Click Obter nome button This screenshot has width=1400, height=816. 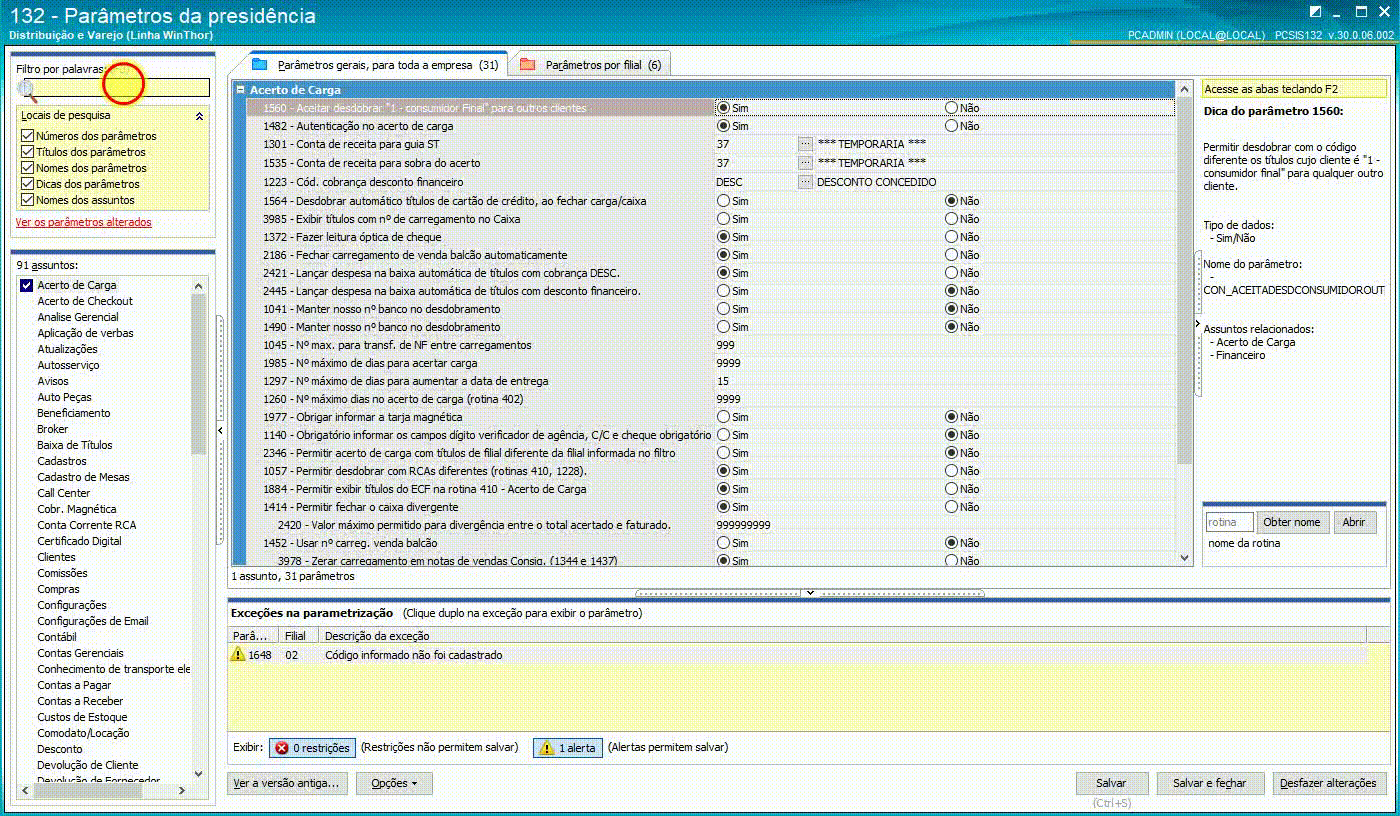tap(1292, 522)
